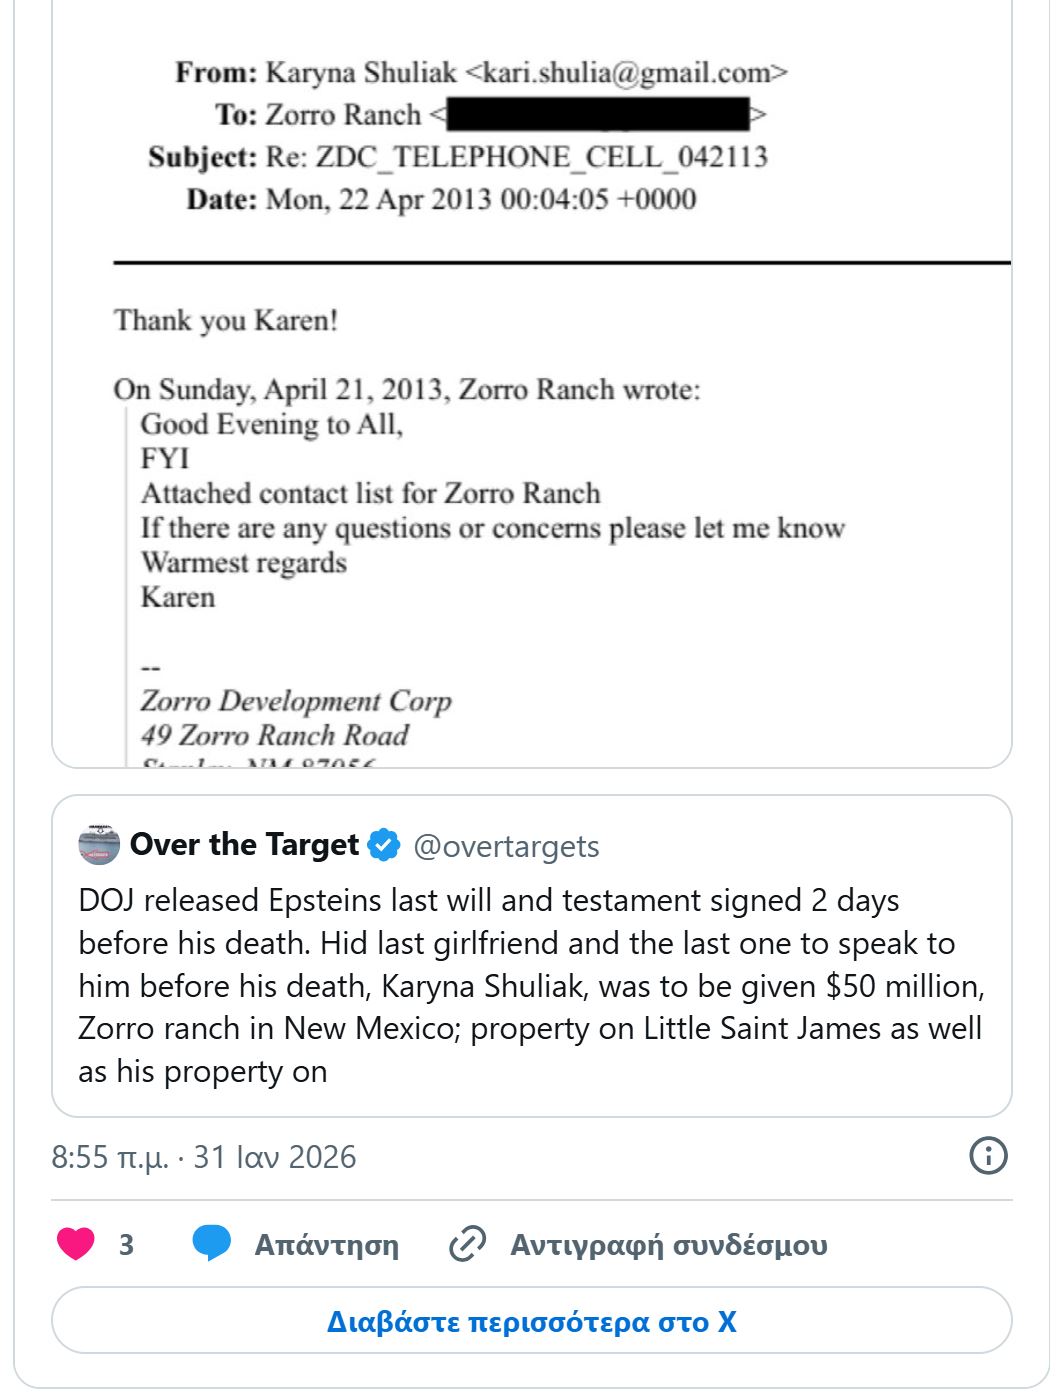Open the tweet info circle icon
Viewport: 1062px width, 1398px height.
[x=988, y=1156]
